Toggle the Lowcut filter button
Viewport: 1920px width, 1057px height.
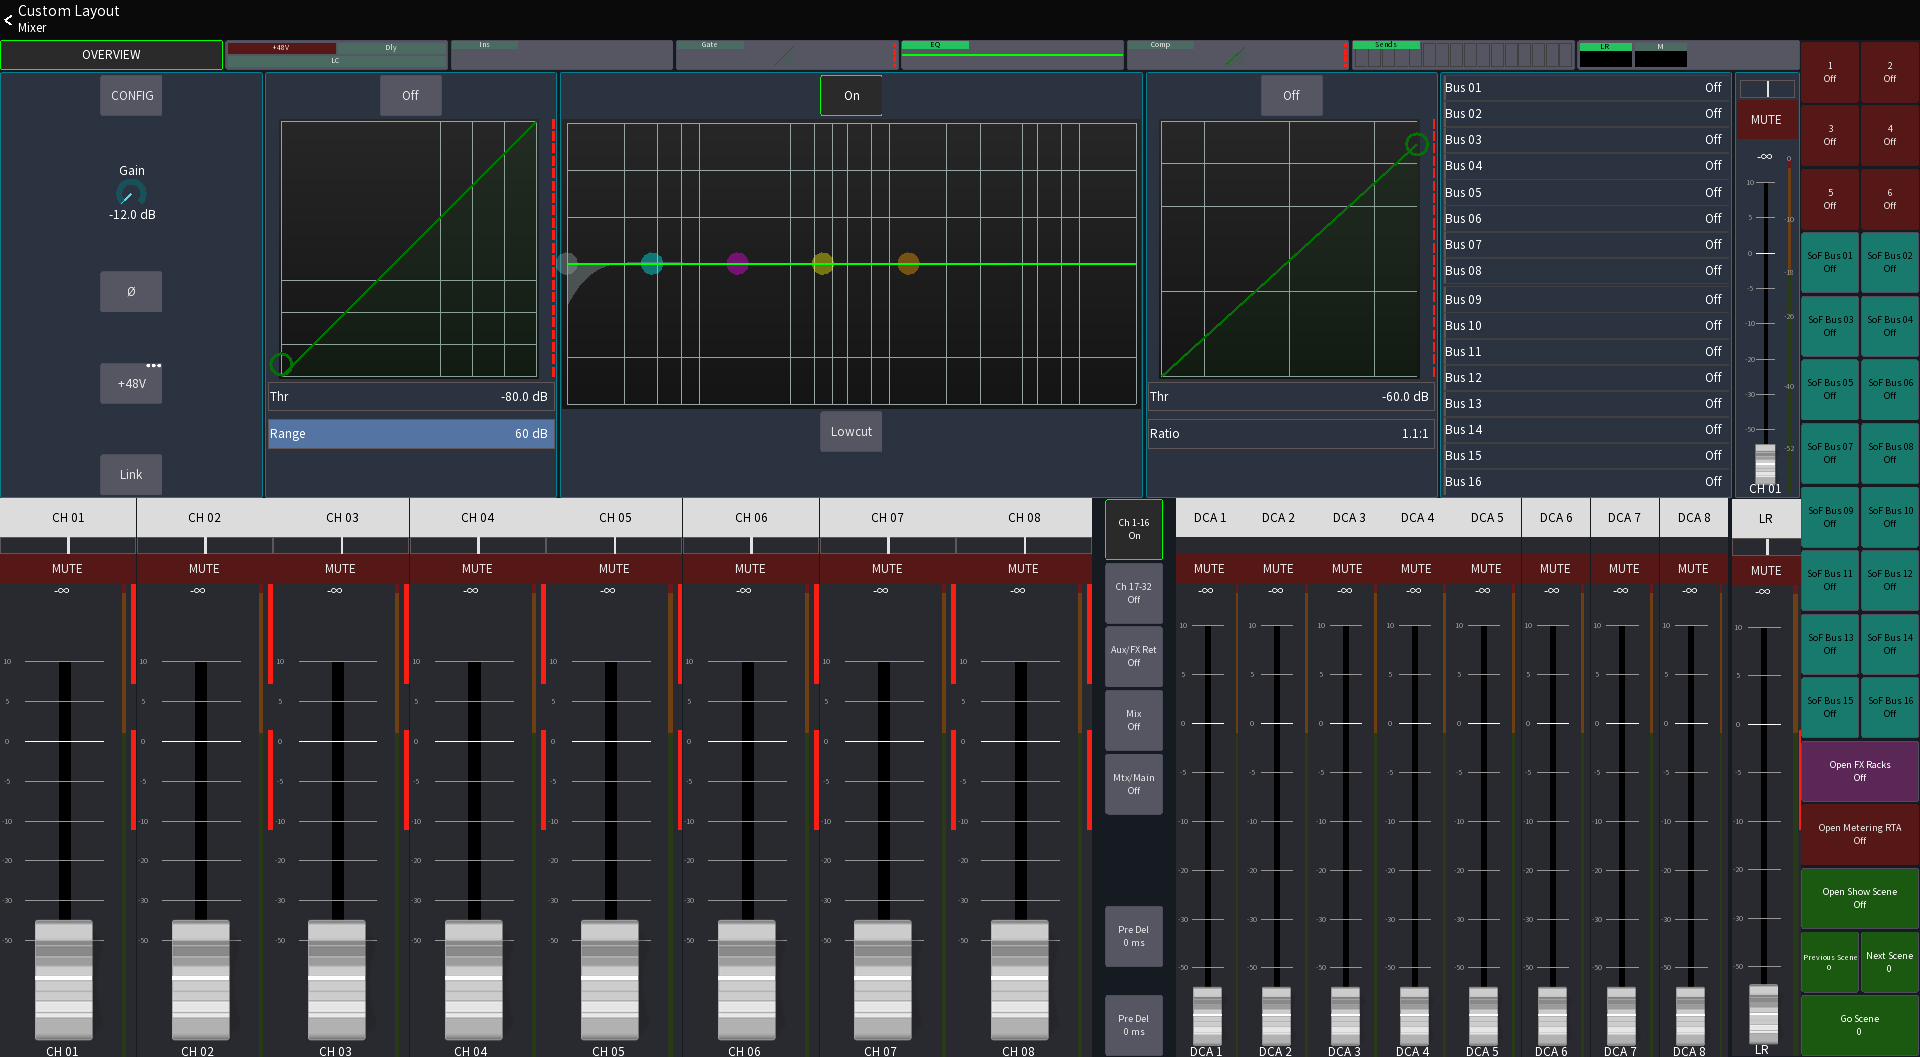[850, 431]
